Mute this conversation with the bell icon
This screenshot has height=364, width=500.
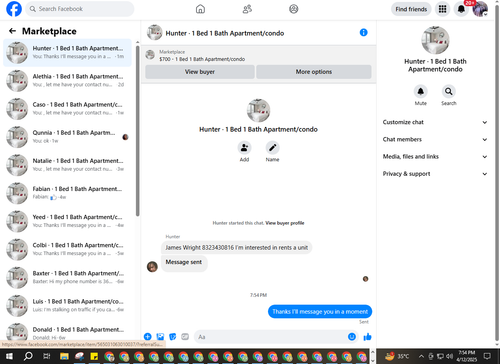click(x=421, y=91)
